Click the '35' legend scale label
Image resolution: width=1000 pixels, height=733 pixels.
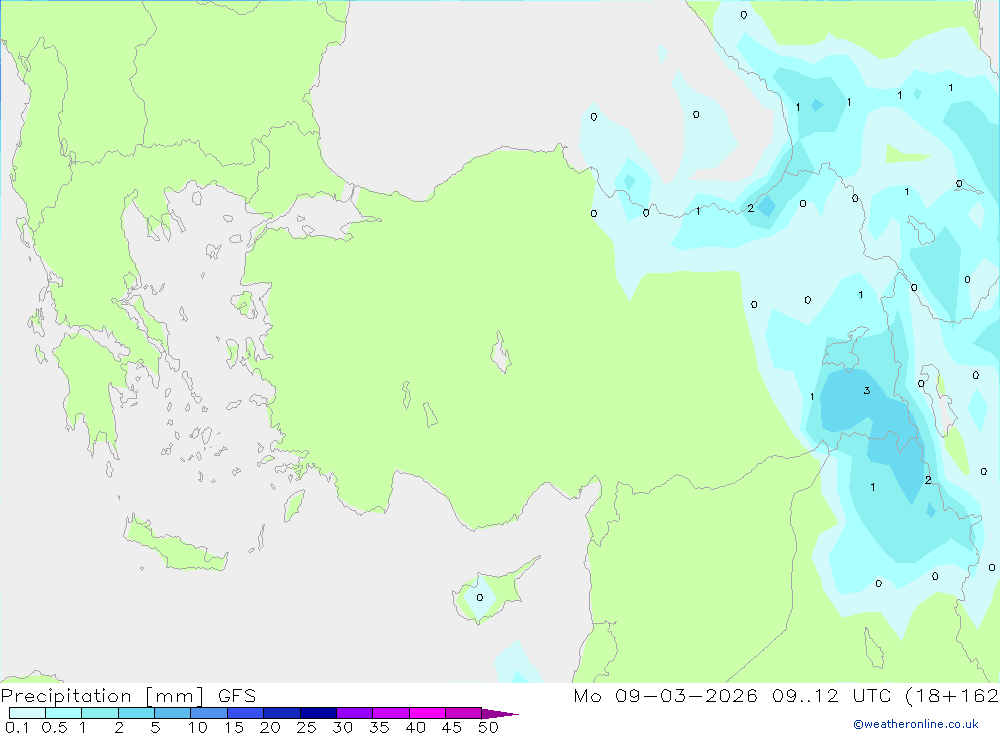click(x=379, y=727)
